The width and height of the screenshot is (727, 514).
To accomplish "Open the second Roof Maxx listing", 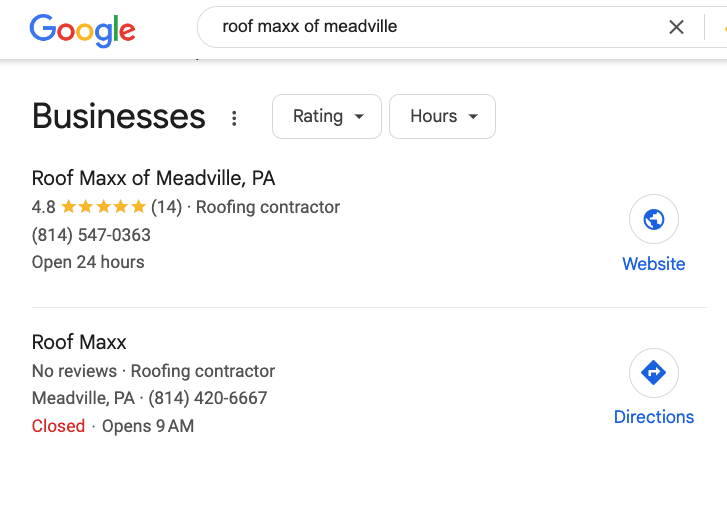I will tap(79, 343).
